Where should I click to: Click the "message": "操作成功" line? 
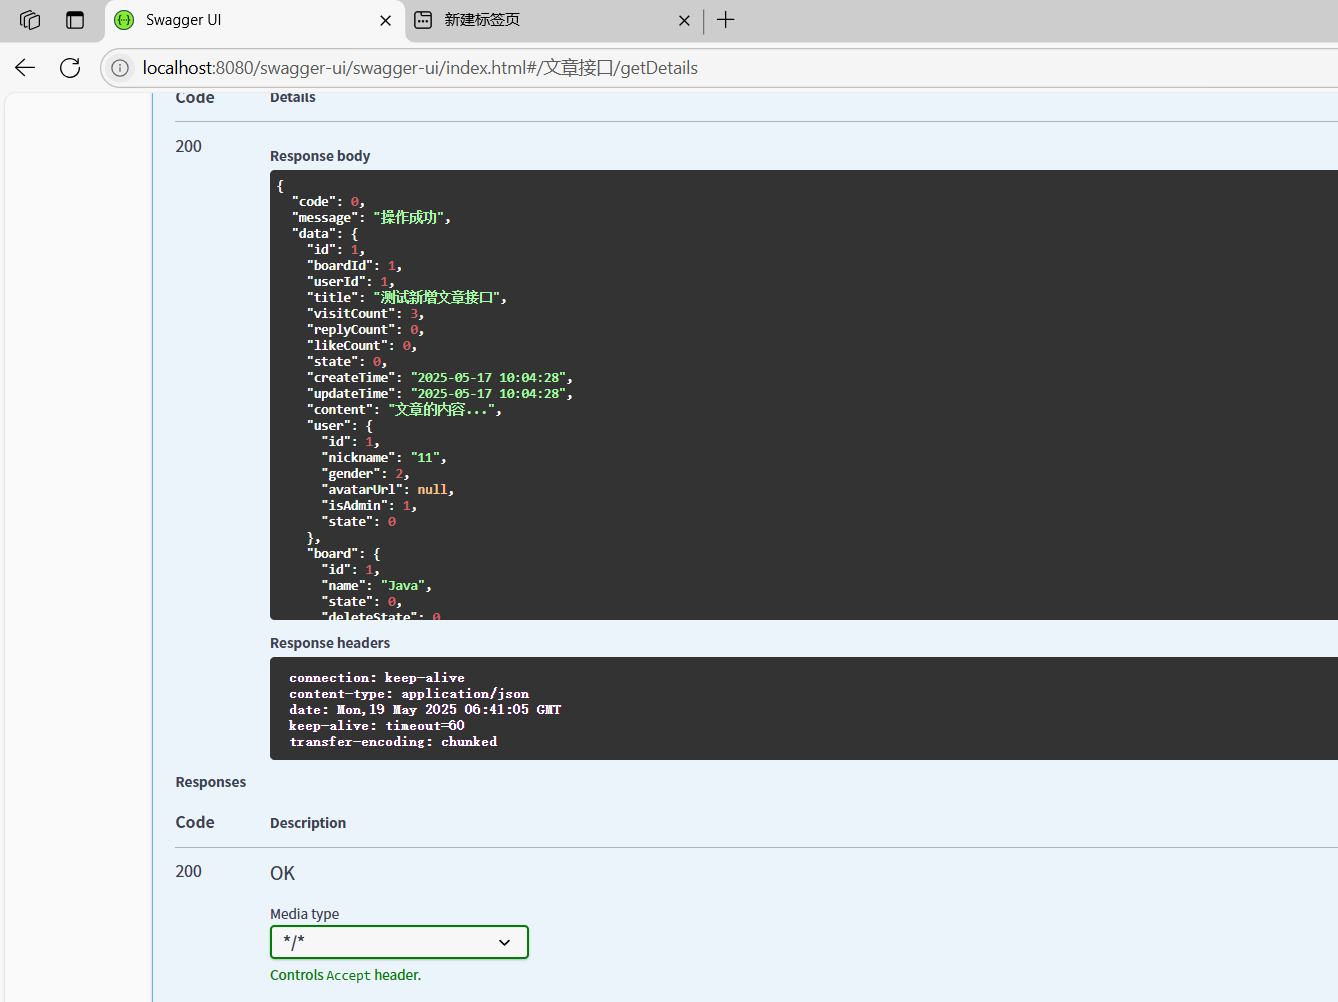(x=371, y=217)
